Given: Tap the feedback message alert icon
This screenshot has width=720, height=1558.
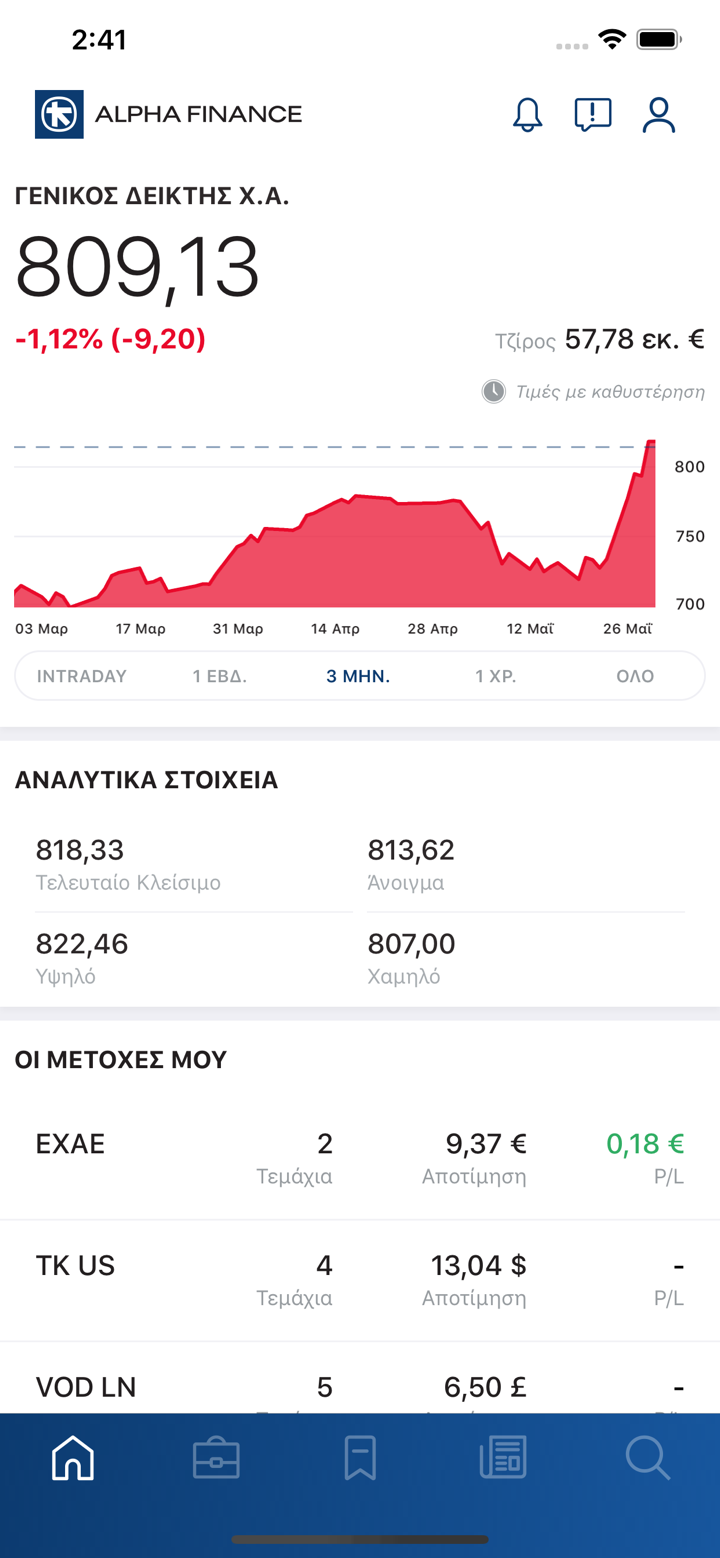Looking at the screenshot, I should (x=593, y=115).
